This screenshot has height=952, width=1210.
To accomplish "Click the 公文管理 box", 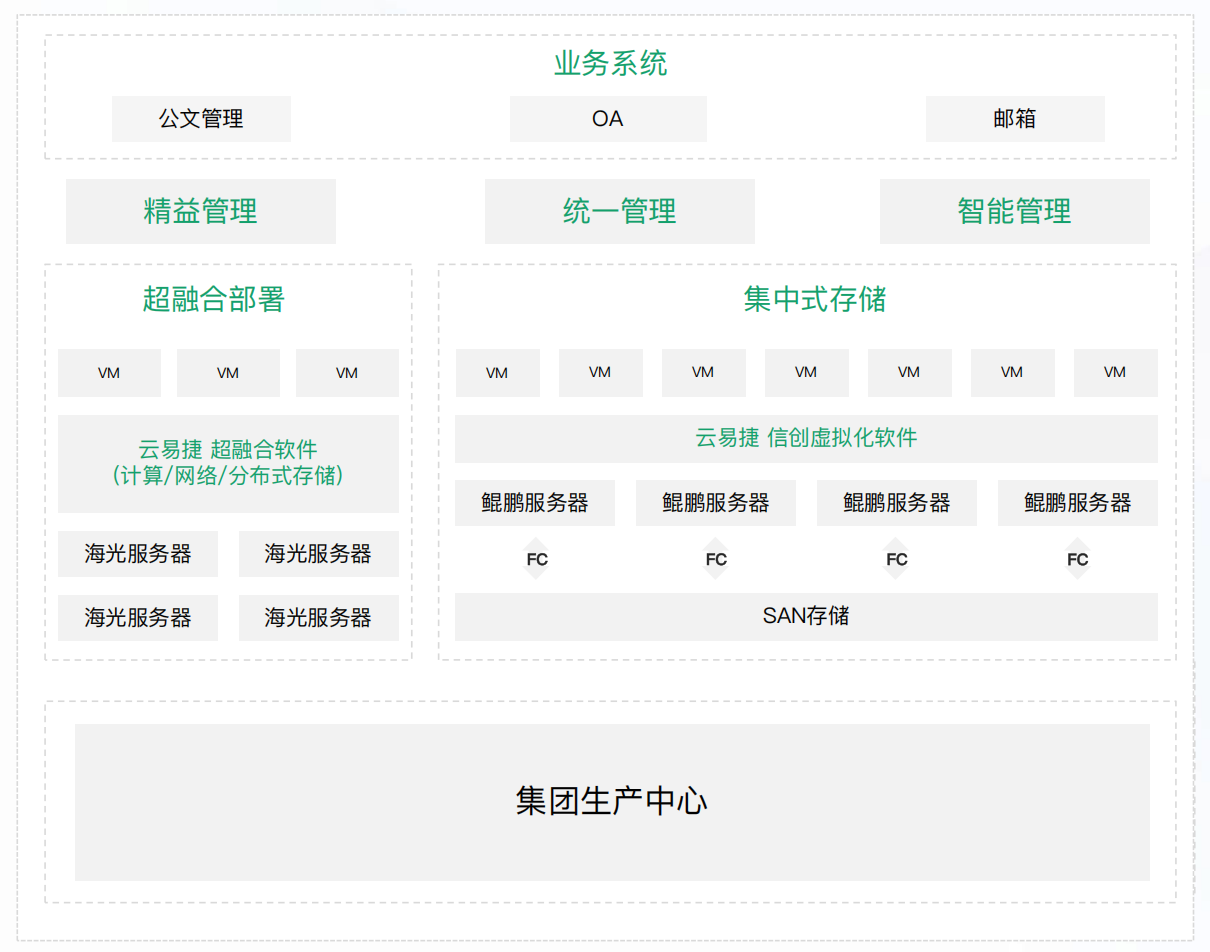I will coord(201,119).
